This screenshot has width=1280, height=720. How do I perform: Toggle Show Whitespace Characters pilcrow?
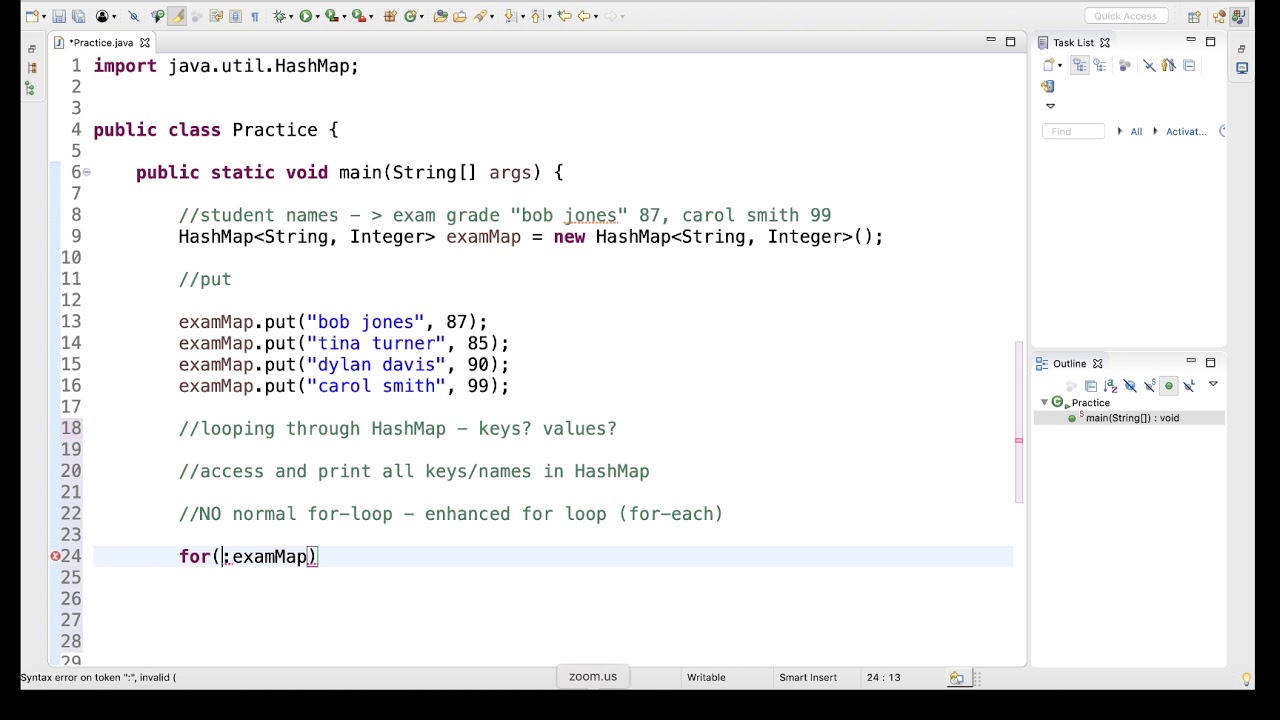tap(254, 16)
